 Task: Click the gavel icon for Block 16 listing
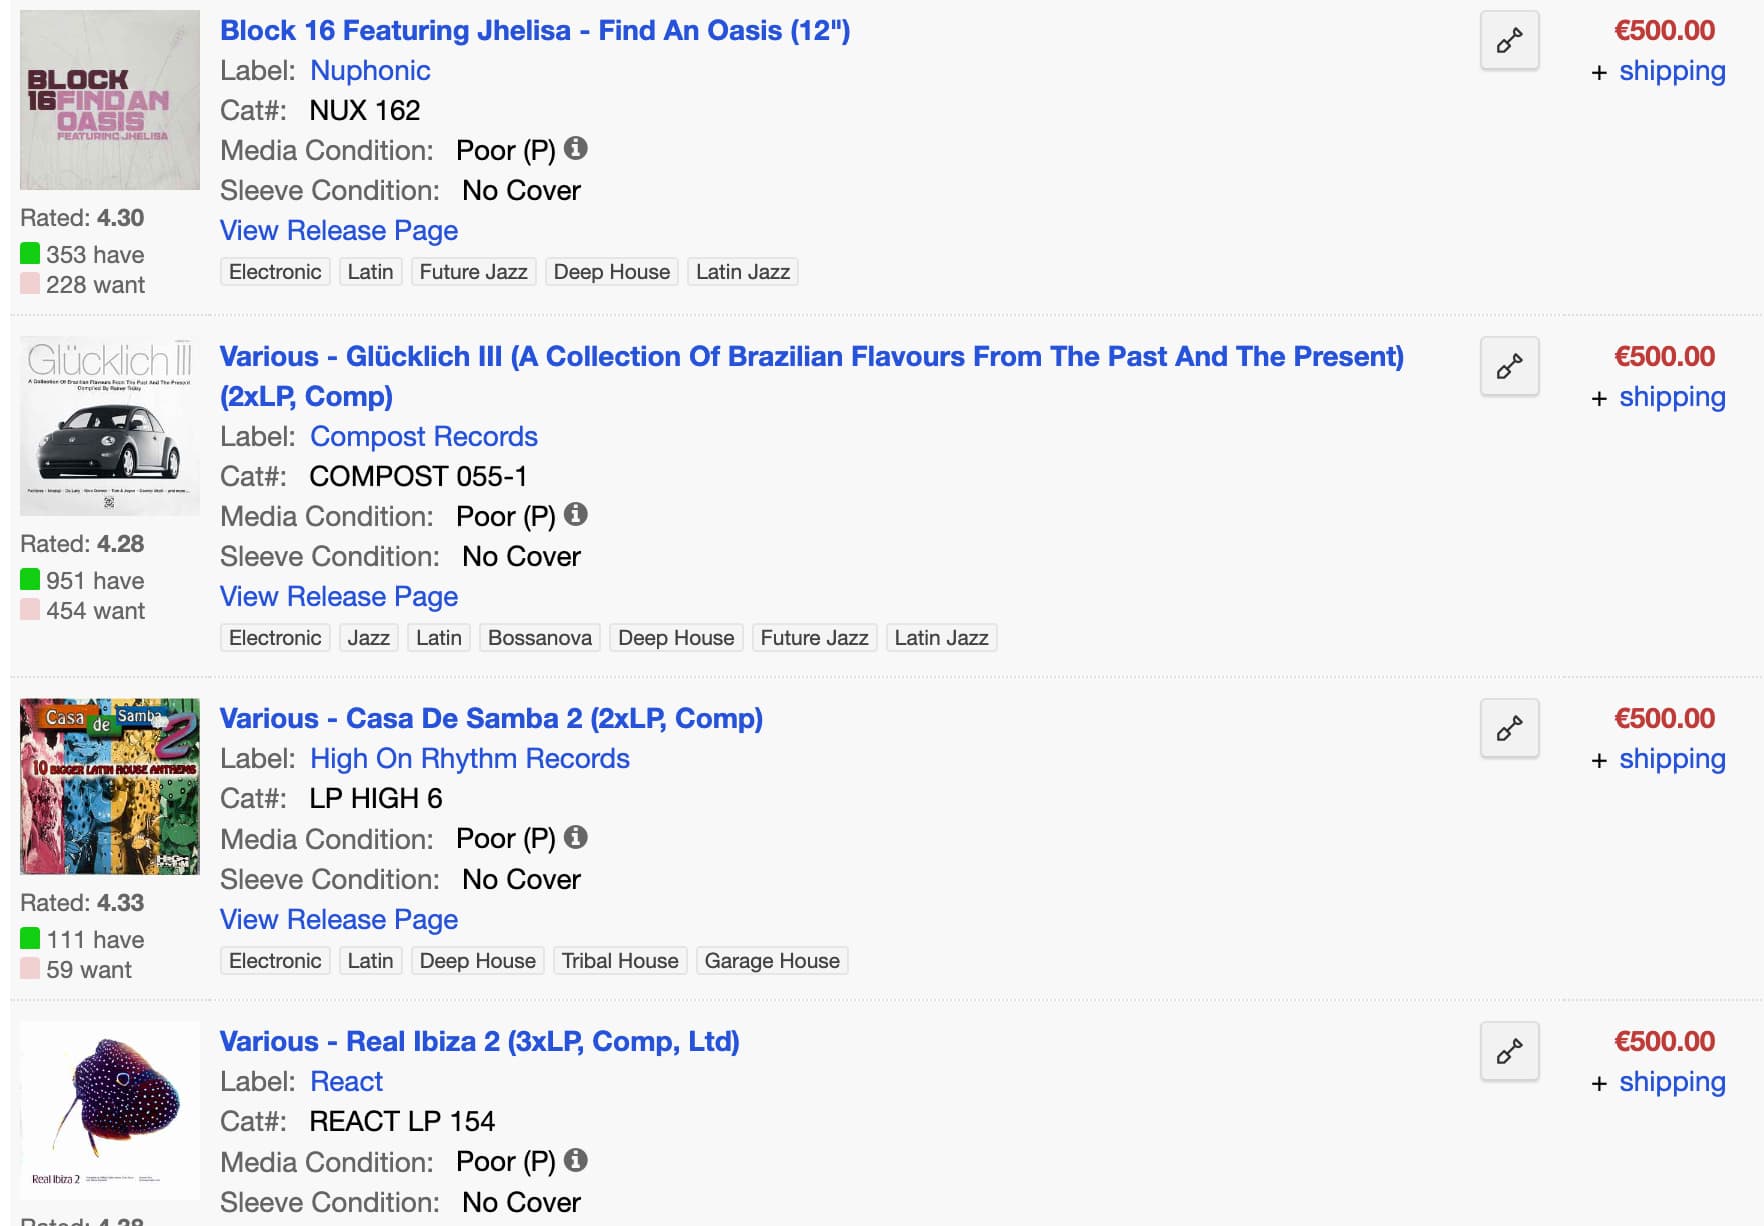point(1509,41)
